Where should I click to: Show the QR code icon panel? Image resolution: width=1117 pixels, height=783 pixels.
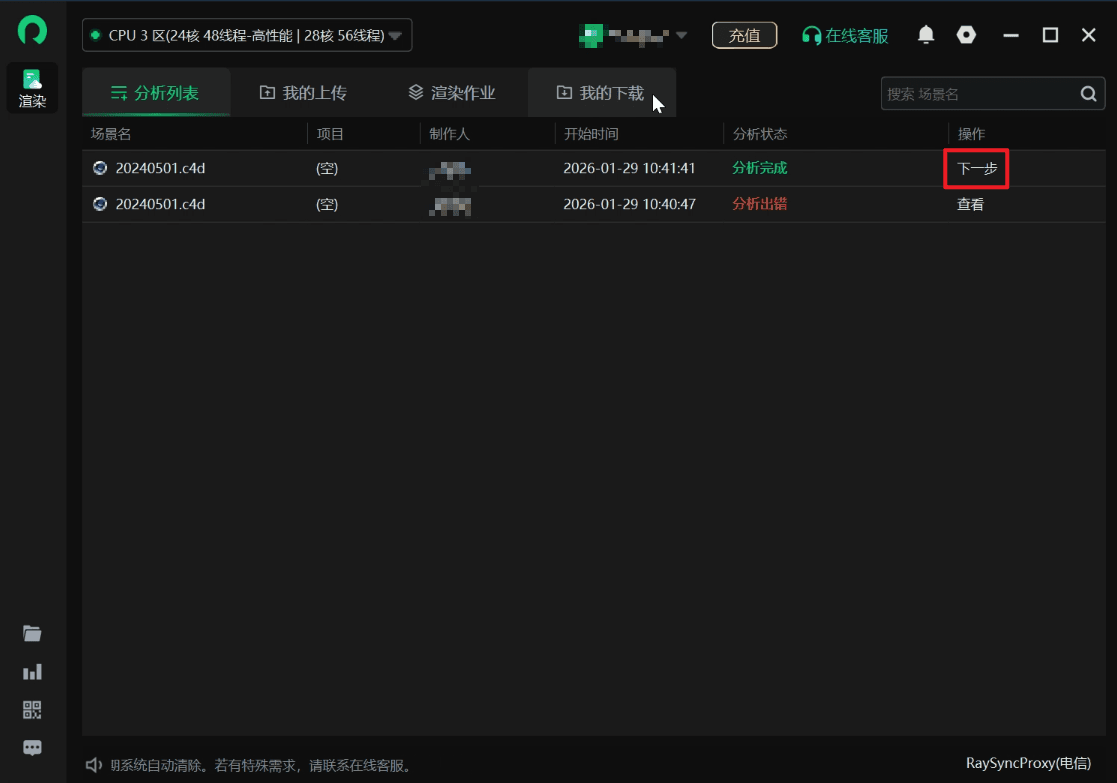tap(32, 710)
